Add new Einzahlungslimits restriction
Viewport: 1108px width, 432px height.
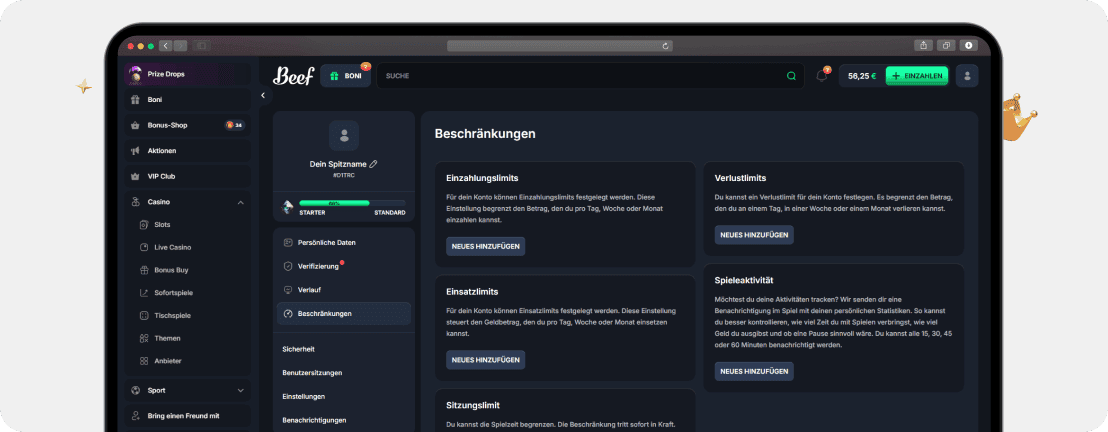pos(485,246)
